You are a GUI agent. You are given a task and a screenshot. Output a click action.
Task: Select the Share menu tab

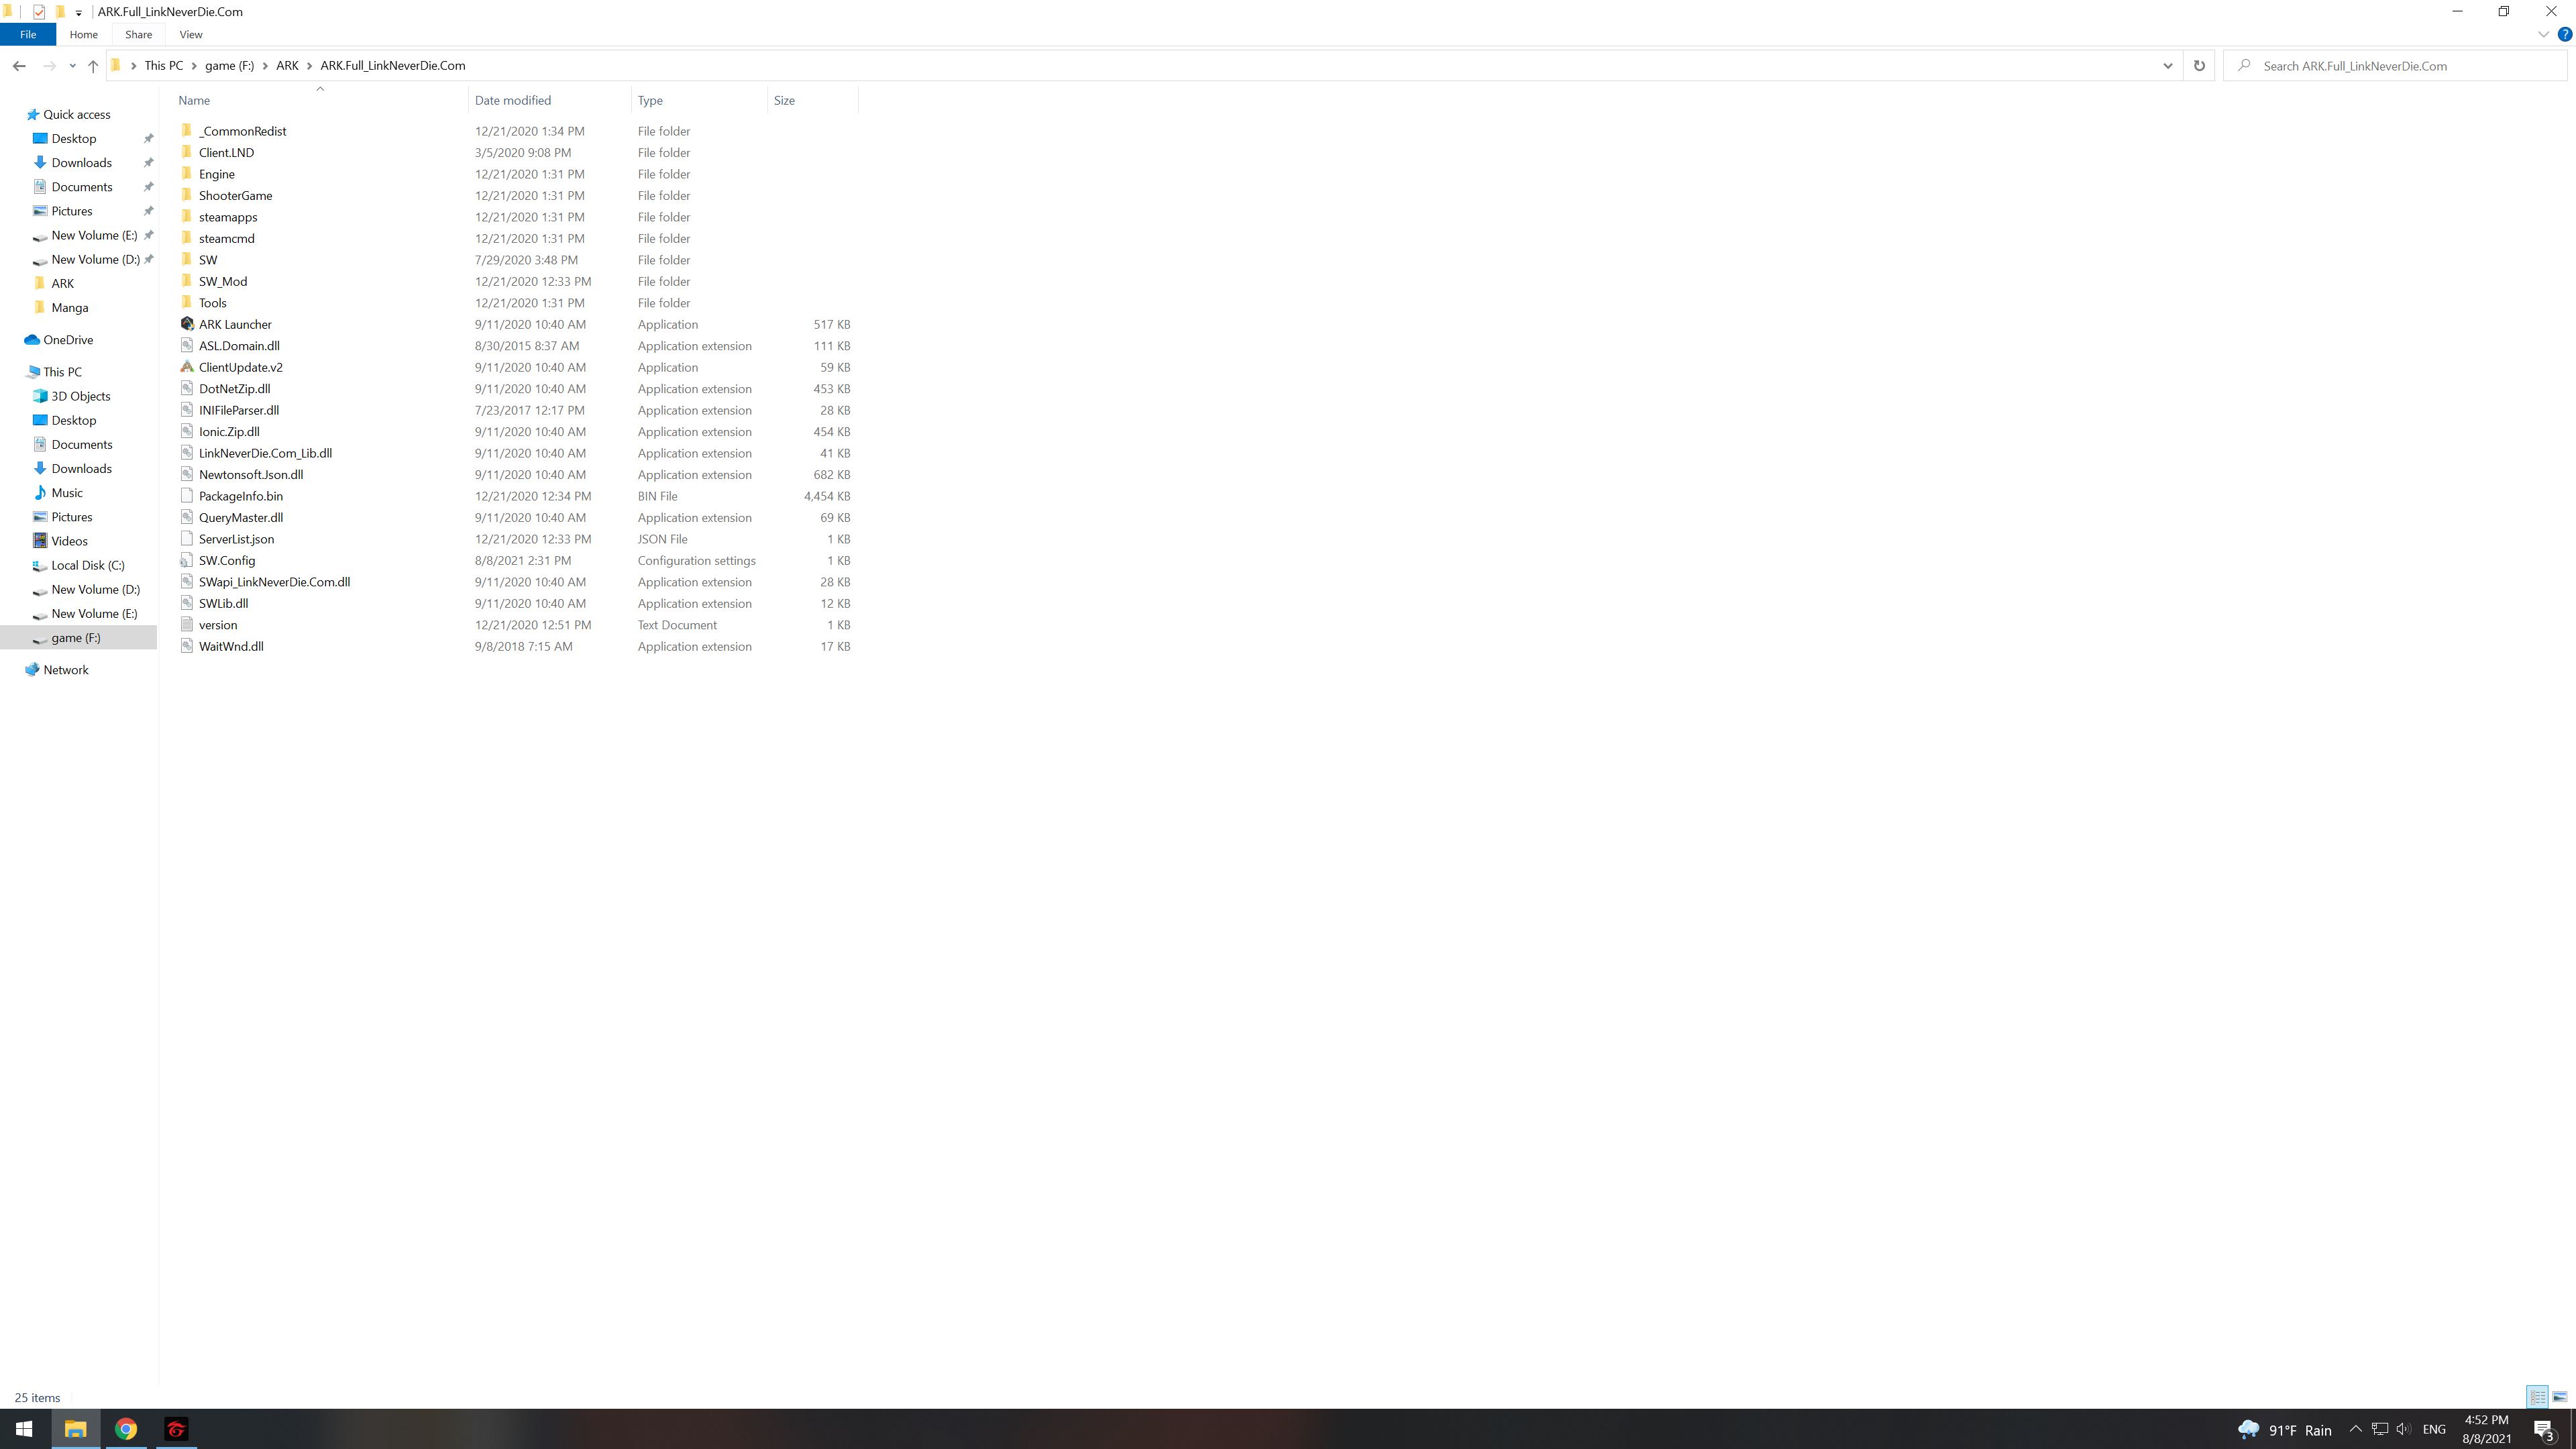[138, 34]
